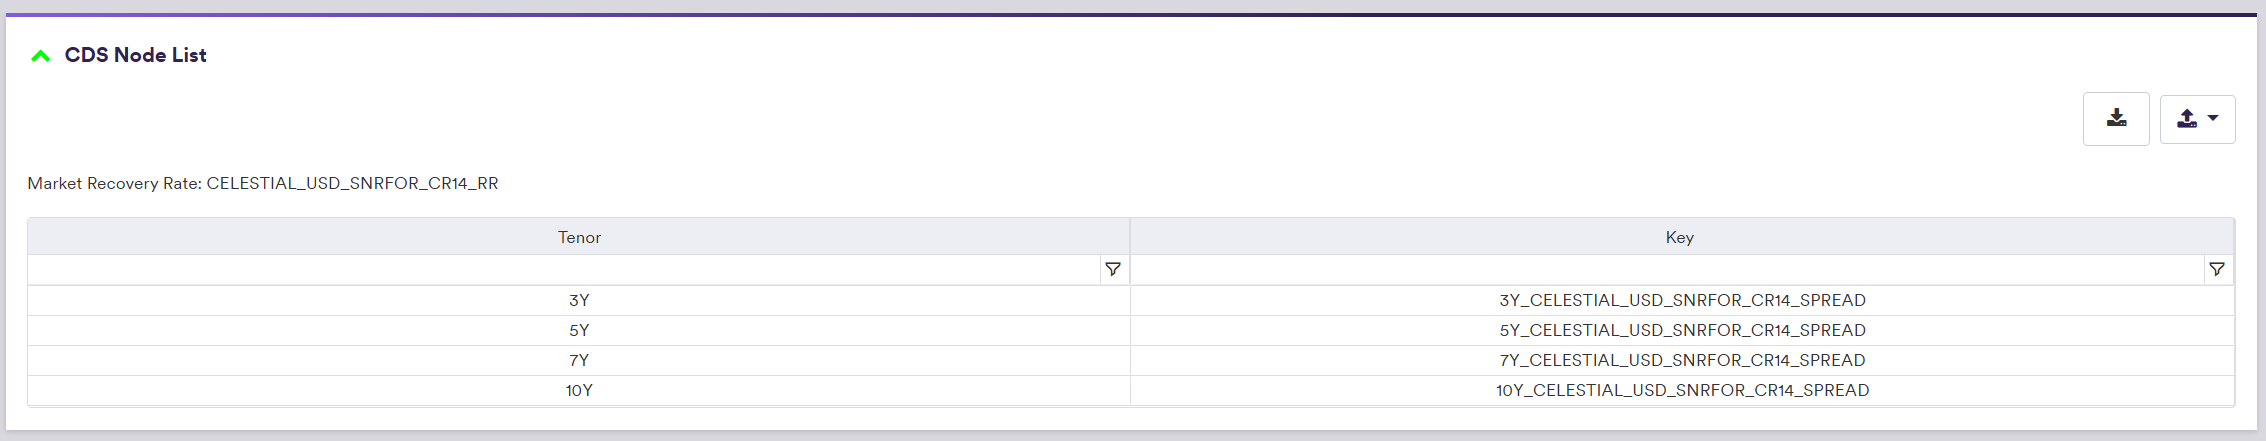Screen dimensions: 2266x441
Task: Click the 3Y_CELESTIAL_USD_SNRFOR_CR14_SPREAD key
Action: pos(1682,300)
